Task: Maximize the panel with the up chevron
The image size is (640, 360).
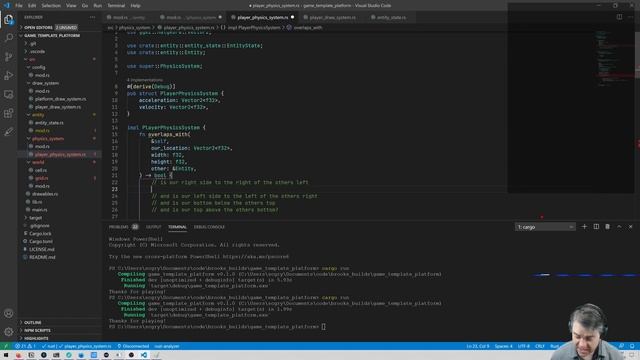Action: 619,227
